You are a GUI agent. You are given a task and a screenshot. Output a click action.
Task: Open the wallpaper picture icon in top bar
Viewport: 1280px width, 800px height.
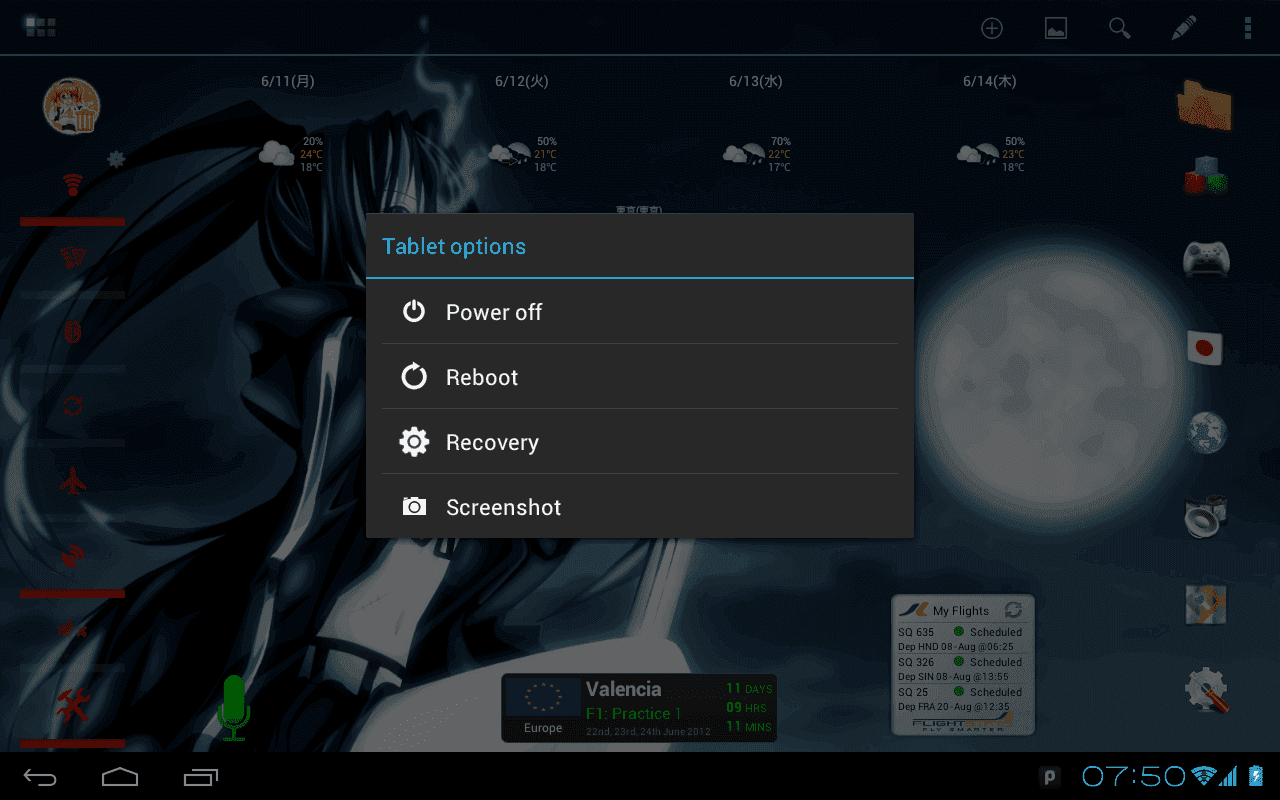(x=1056, y=28)
